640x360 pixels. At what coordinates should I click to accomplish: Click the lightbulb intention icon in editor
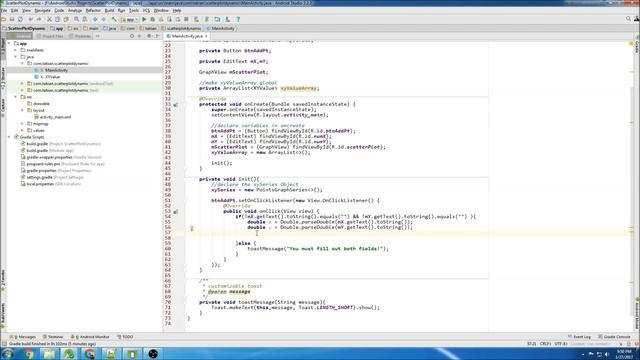[191, 228]
